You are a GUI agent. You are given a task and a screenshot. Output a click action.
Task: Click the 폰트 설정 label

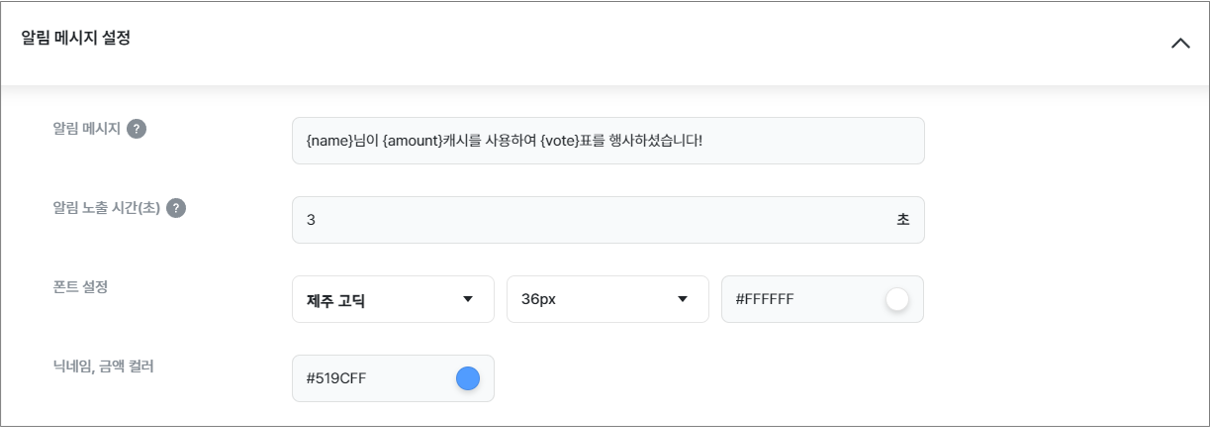coord(80,287)
